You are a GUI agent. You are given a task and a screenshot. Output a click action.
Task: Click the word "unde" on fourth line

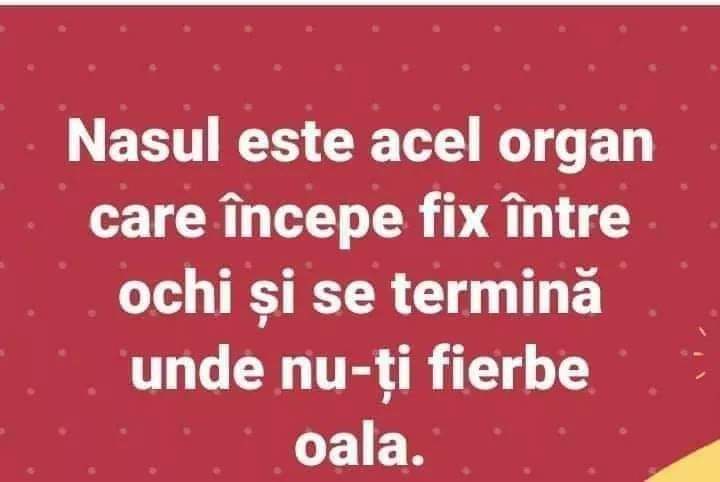click(197, 368)
